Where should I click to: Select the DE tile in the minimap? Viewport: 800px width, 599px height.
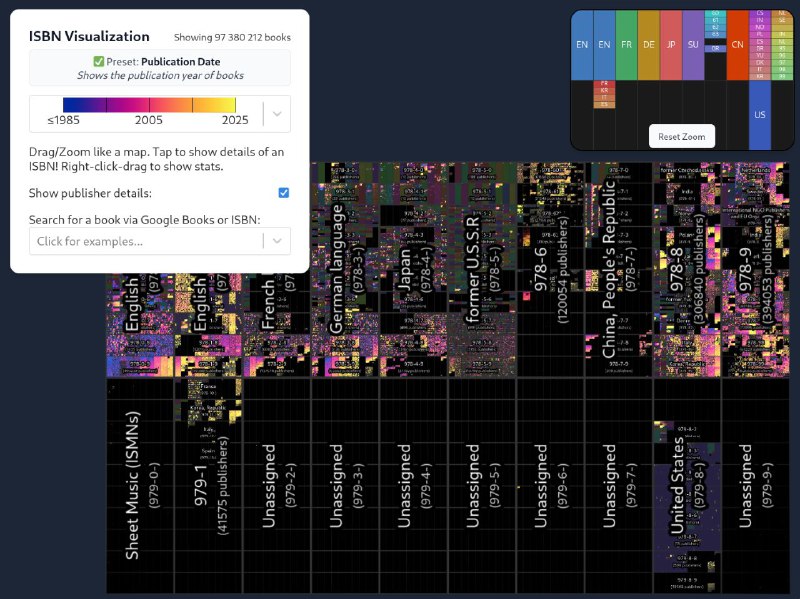coord(648,44)
